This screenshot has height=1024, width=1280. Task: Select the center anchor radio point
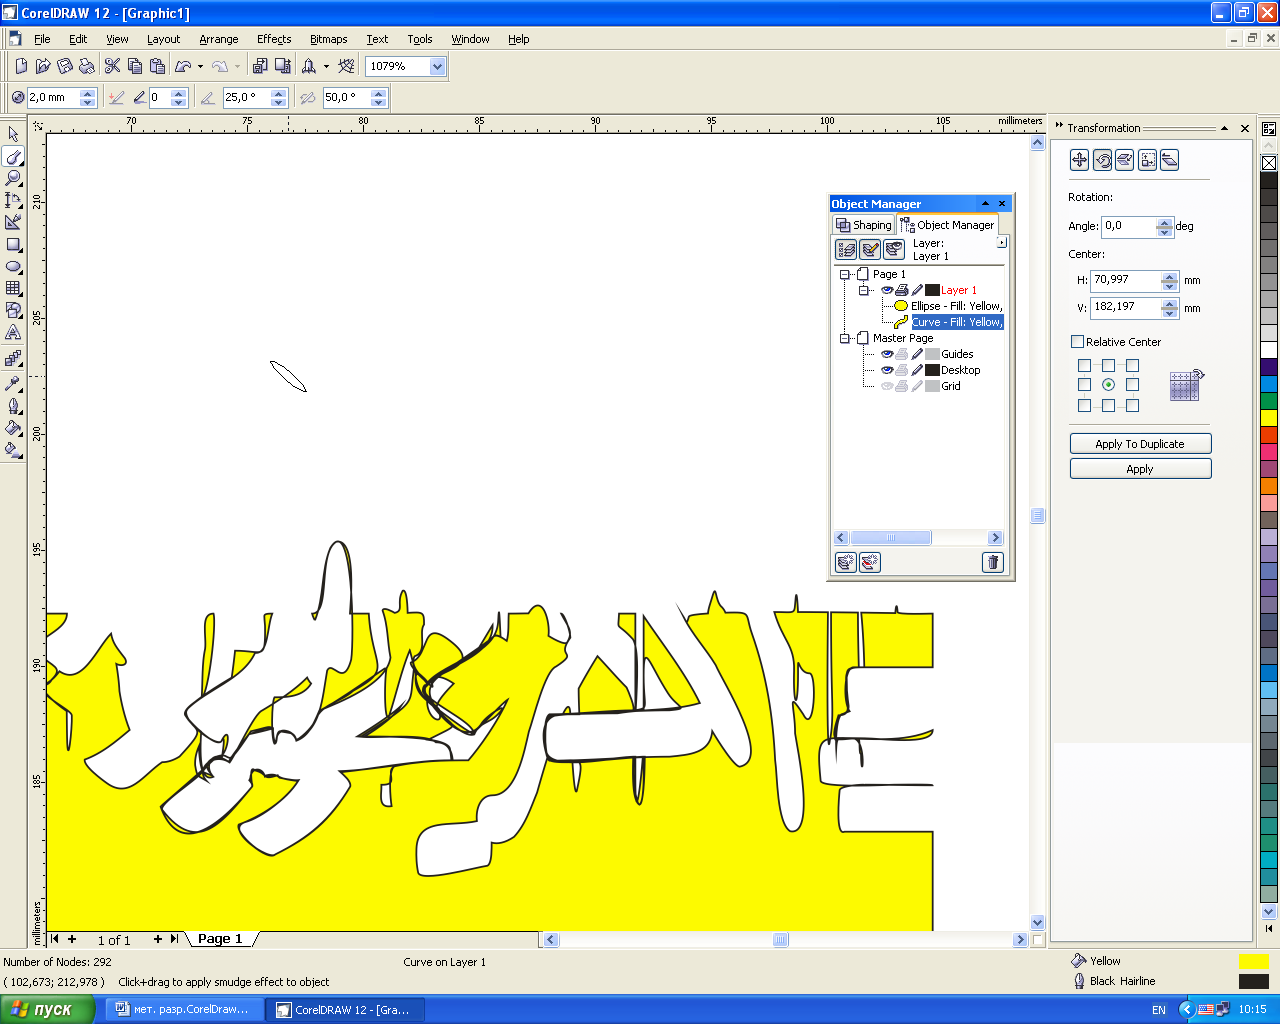[1108, 385]
